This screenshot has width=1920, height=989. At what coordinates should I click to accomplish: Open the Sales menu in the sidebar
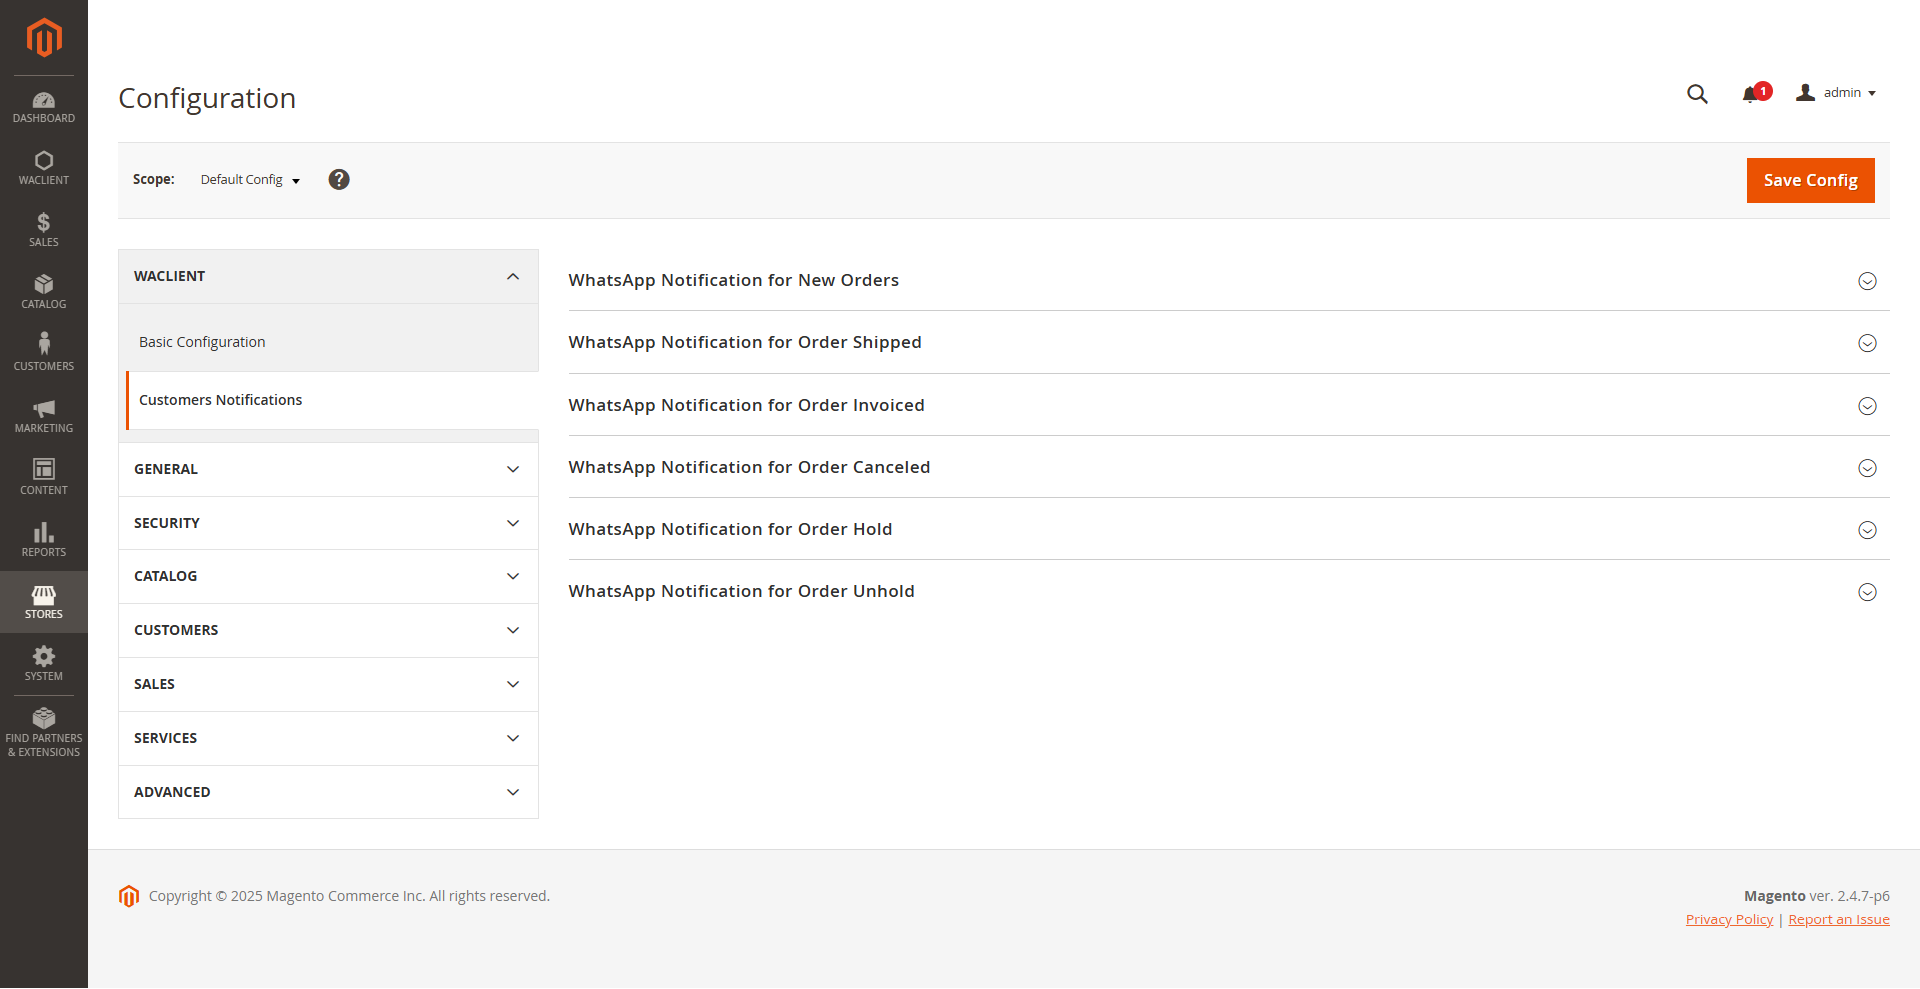43,230
